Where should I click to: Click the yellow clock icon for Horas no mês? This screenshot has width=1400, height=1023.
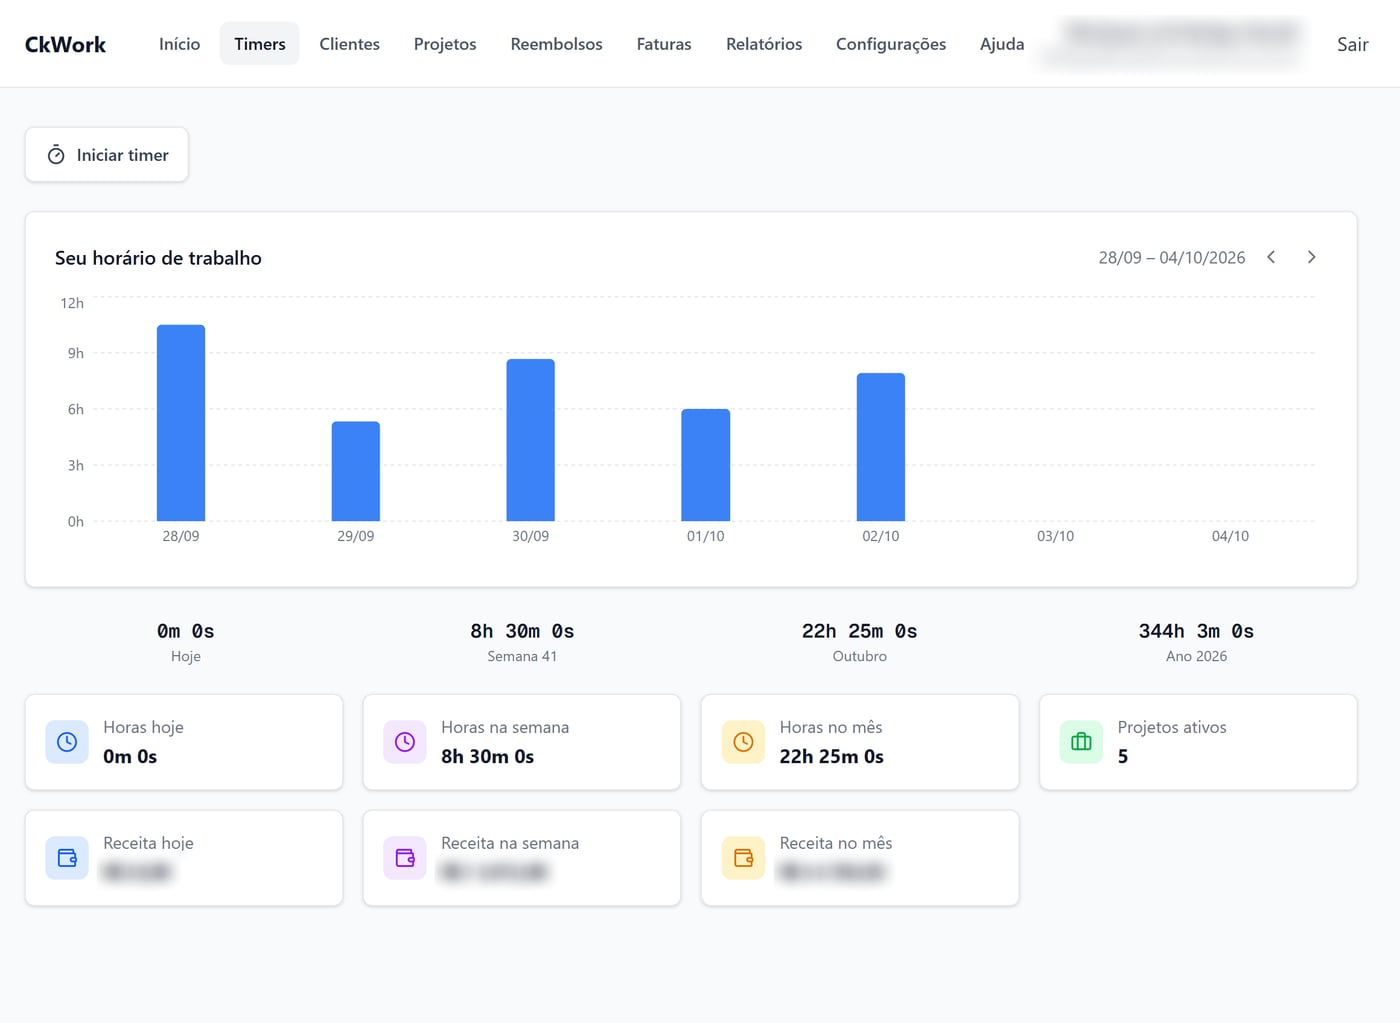(x=743, y=742)
